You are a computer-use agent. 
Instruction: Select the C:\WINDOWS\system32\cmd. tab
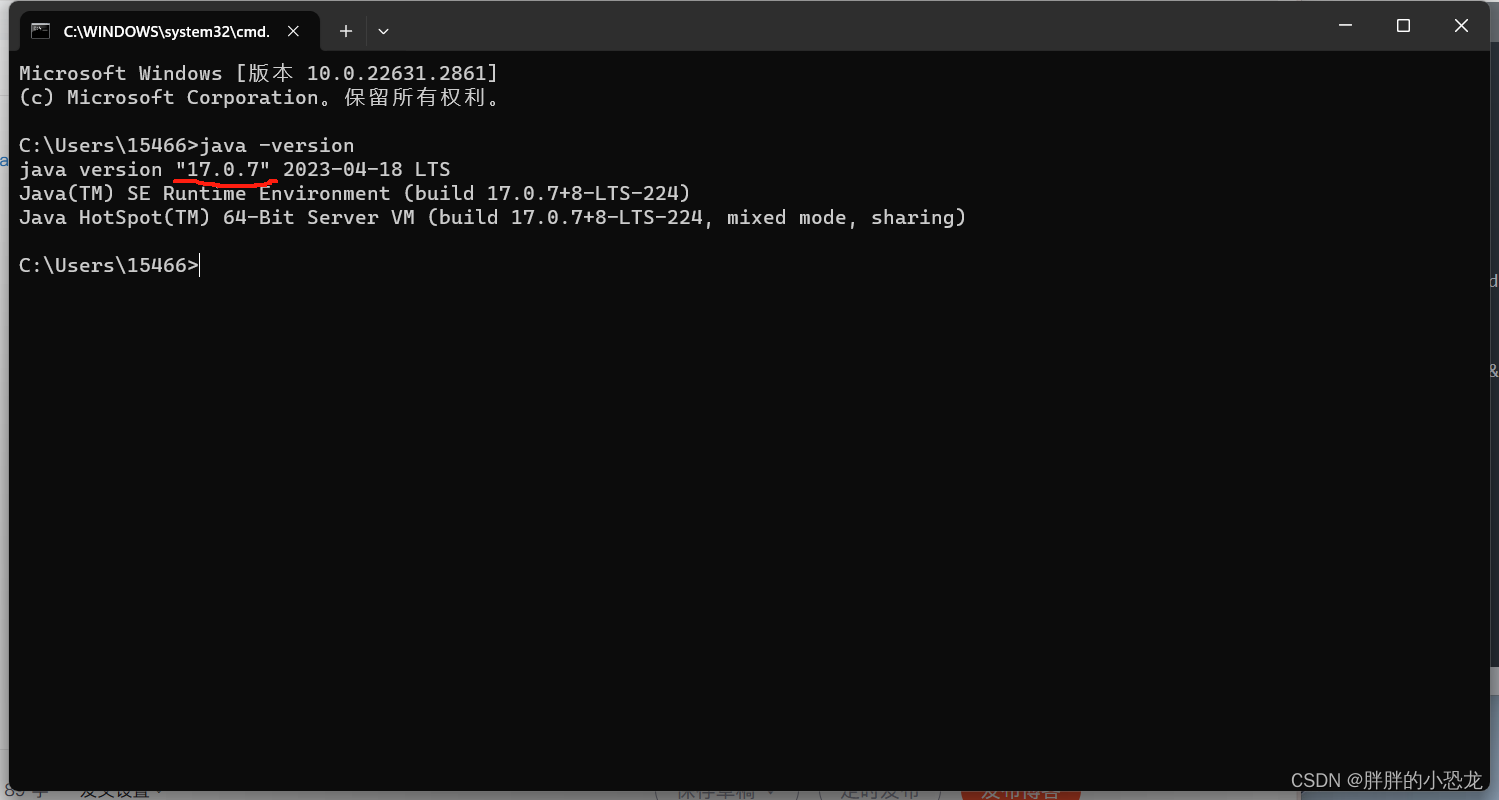tap(165, 31)
